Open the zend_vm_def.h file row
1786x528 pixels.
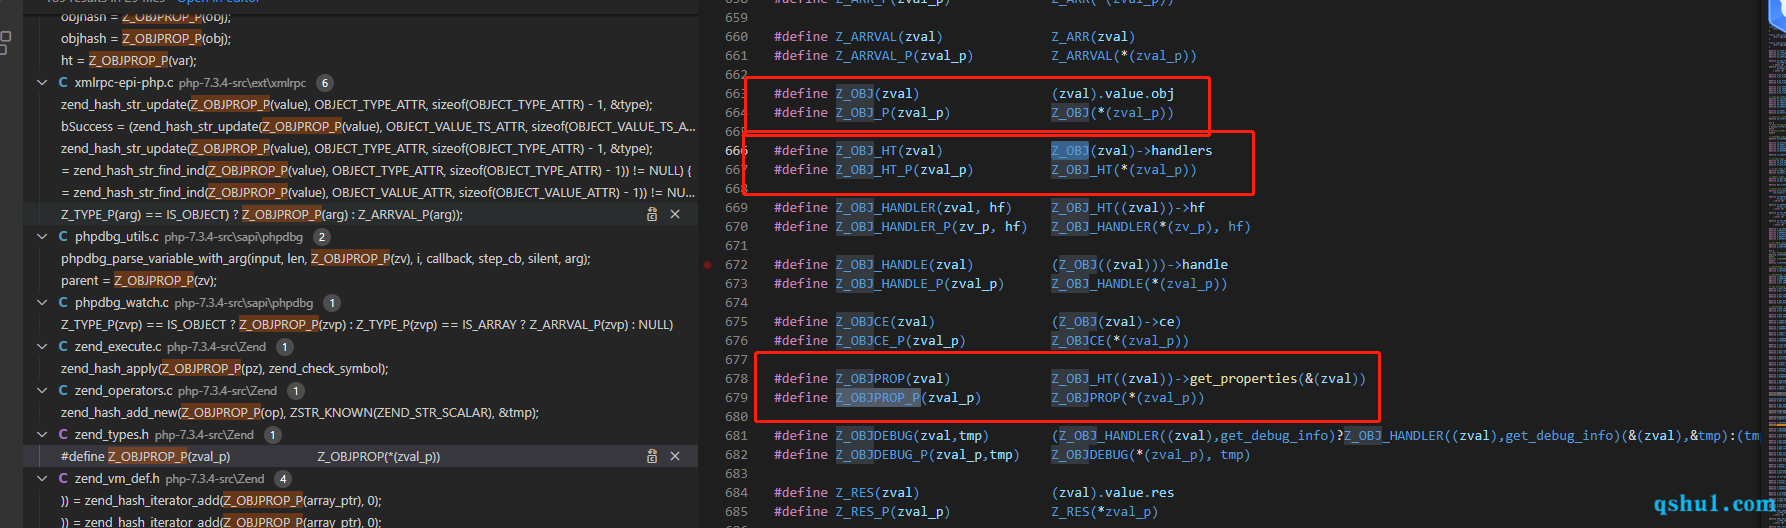tap(360, 479)
